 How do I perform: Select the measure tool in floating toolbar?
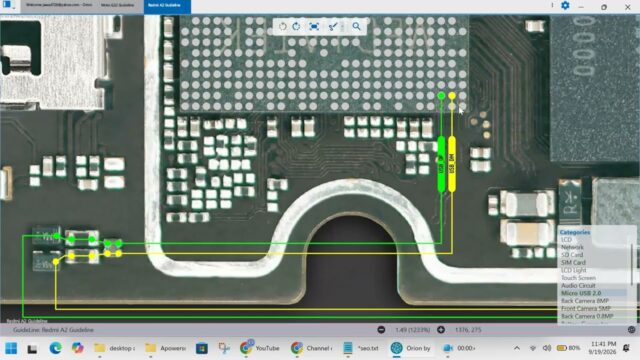click(x=333, y=27)
